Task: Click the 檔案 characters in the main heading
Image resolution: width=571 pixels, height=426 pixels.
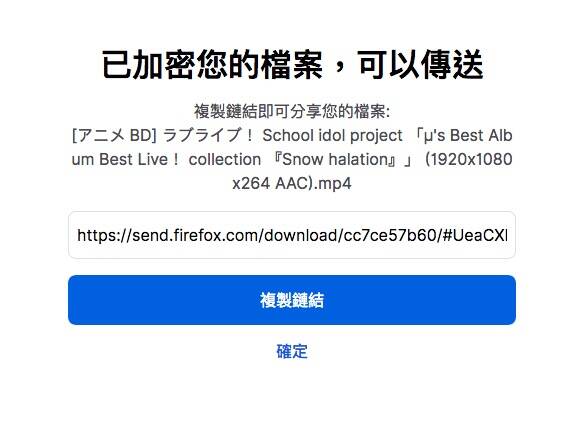Action: (292, 65)
